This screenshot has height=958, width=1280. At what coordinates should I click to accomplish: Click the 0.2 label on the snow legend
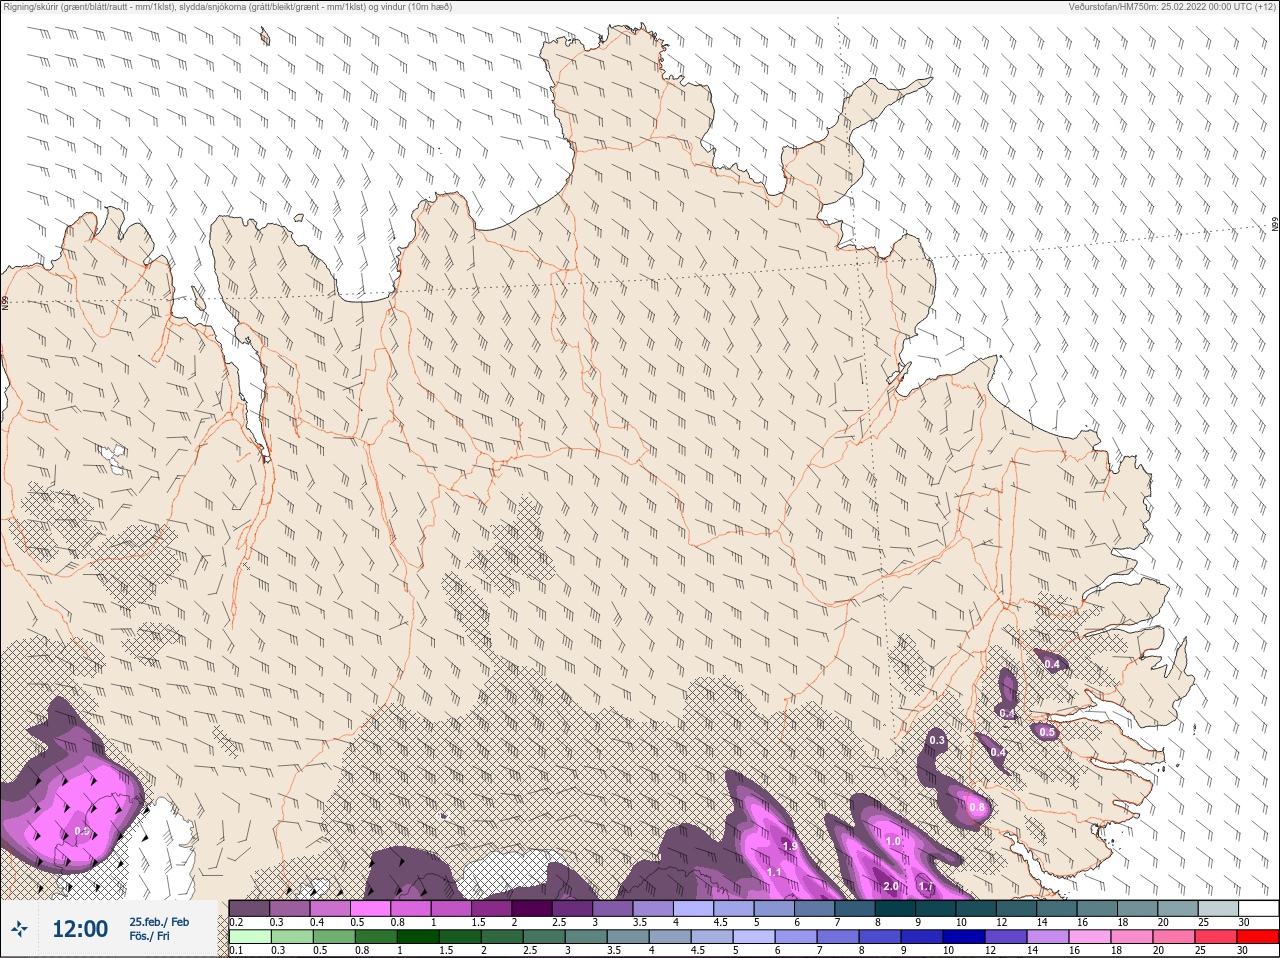[x=236, y=922]
